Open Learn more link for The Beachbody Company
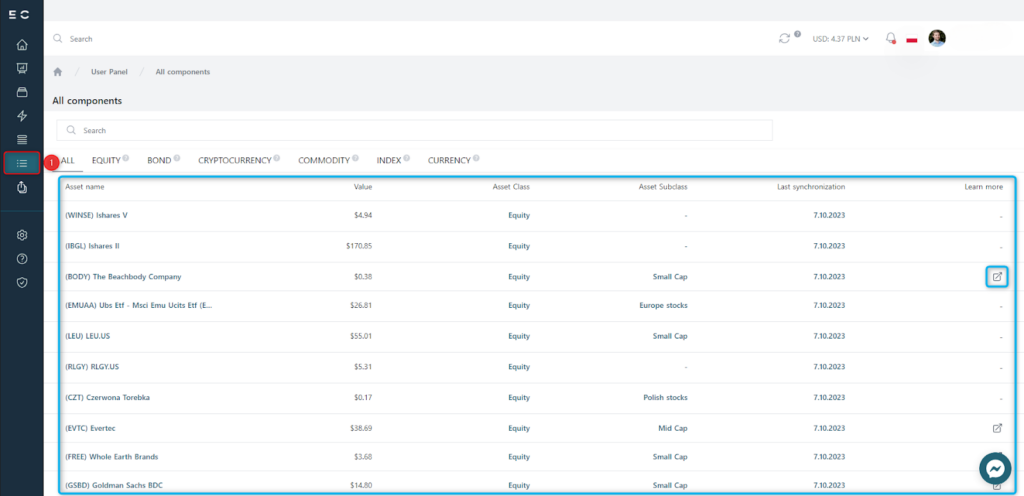 996,276
